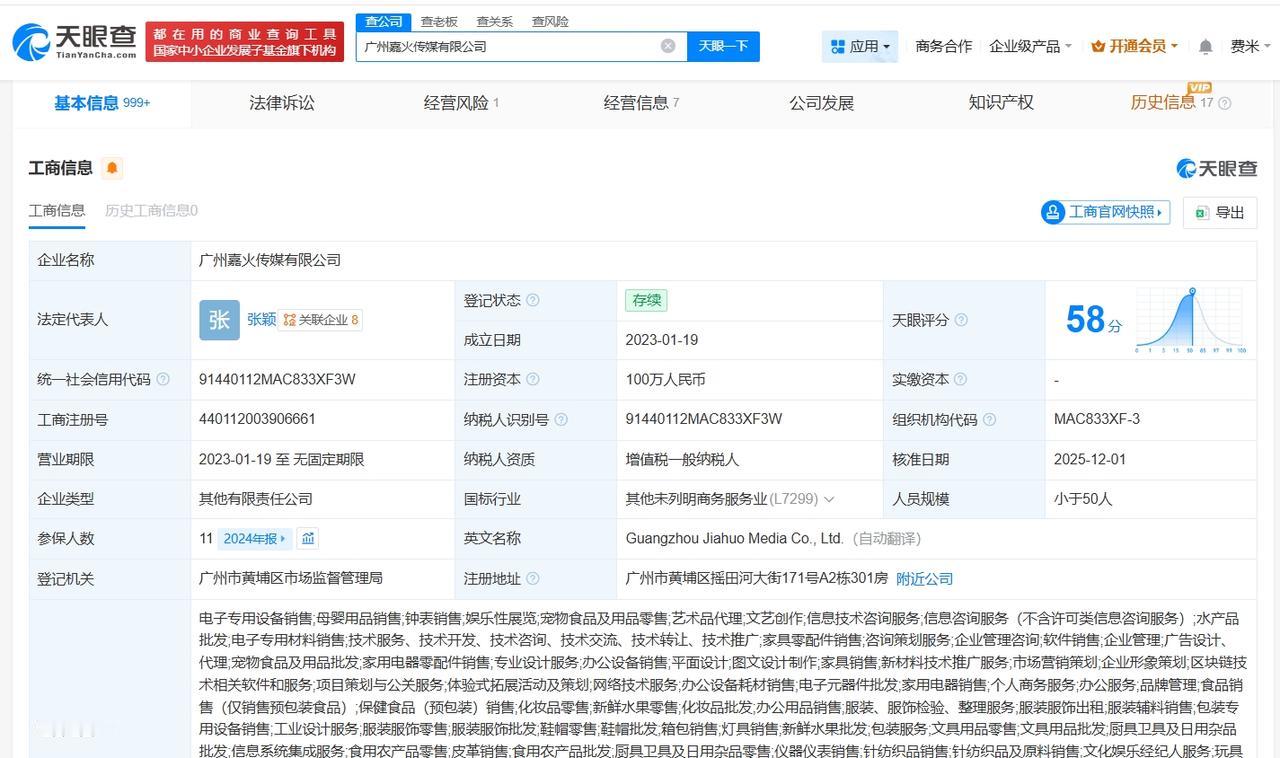
Task: Click the help icon next to 天眼评分
Action: (961, 320)
